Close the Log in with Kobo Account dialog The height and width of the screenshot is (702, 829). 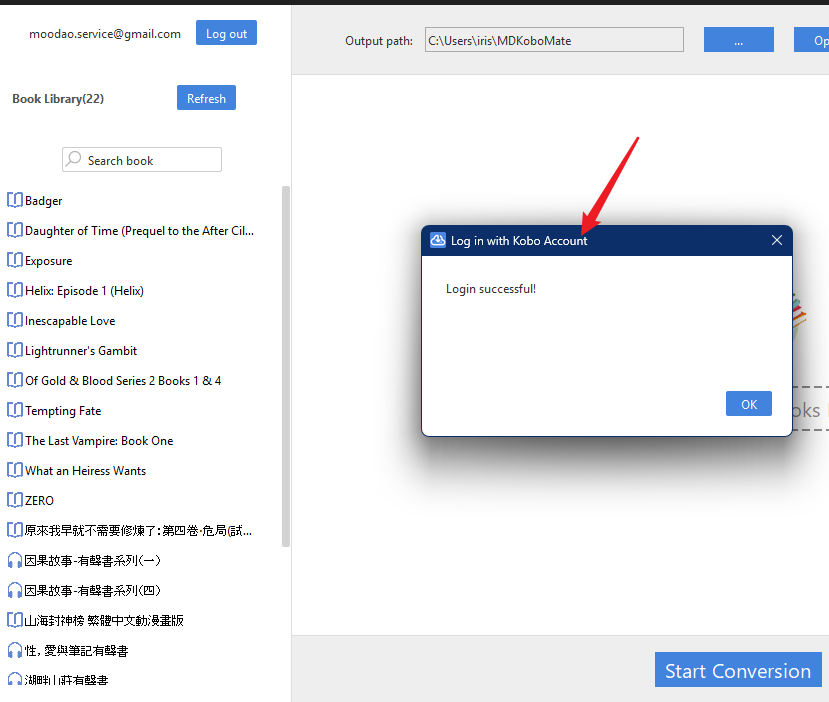[777, 240]
